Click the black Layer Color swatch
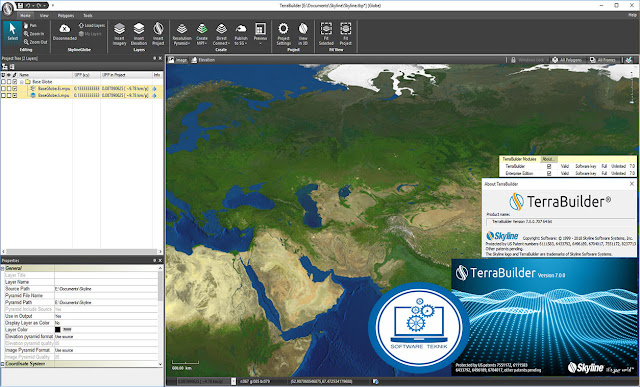The height and width of the screenshot is (387, 640). (58, 329)
